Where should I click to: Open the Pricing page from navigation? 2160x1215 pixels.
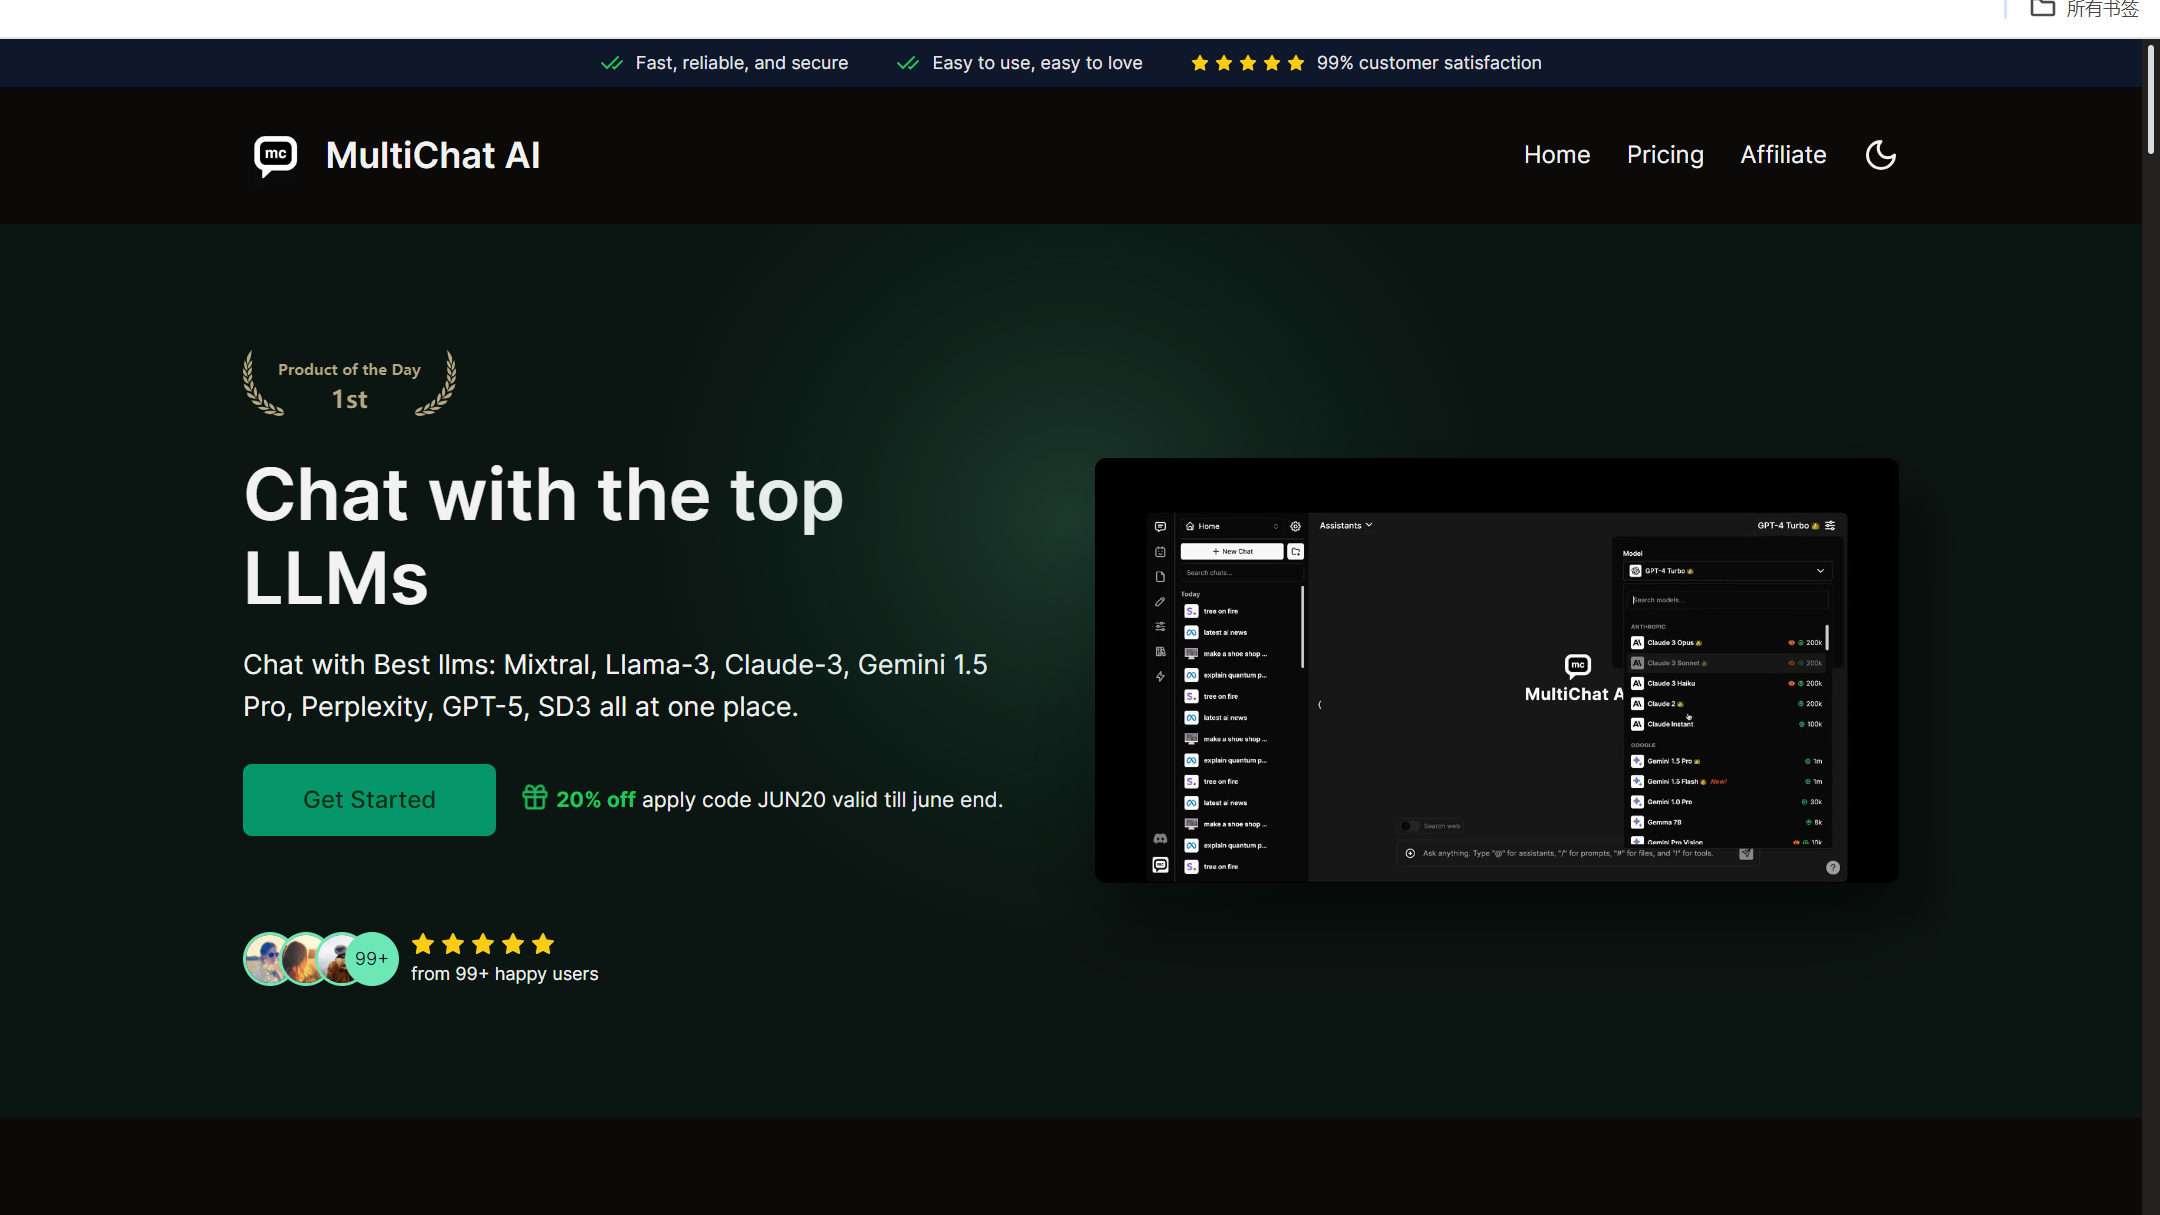(x=1665, y=155)
